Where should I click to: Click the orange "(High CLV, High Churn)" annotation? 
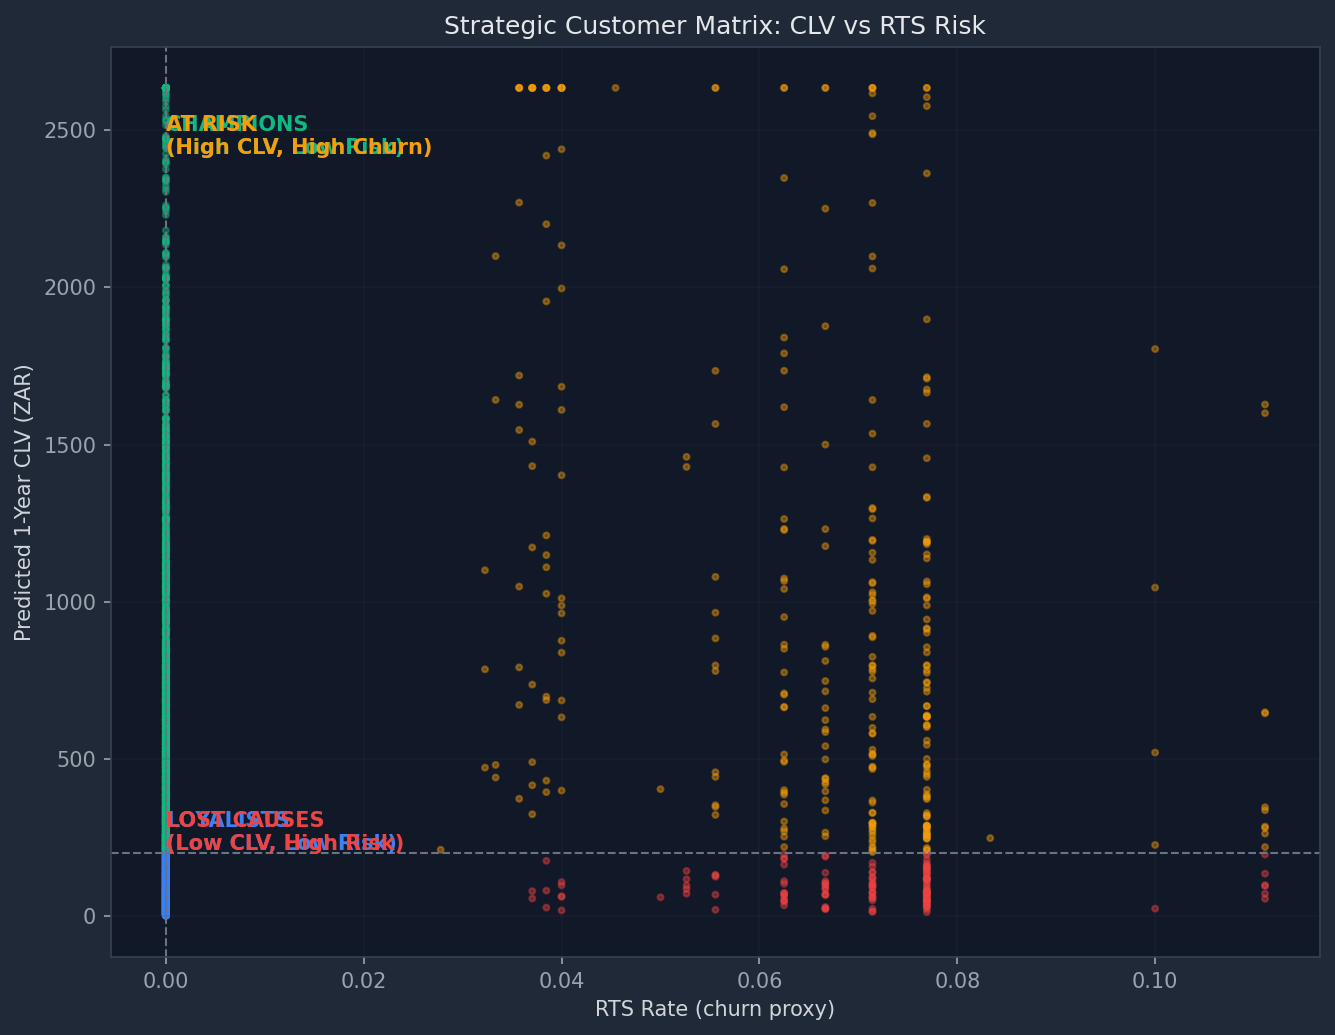[x=299, y=148]
